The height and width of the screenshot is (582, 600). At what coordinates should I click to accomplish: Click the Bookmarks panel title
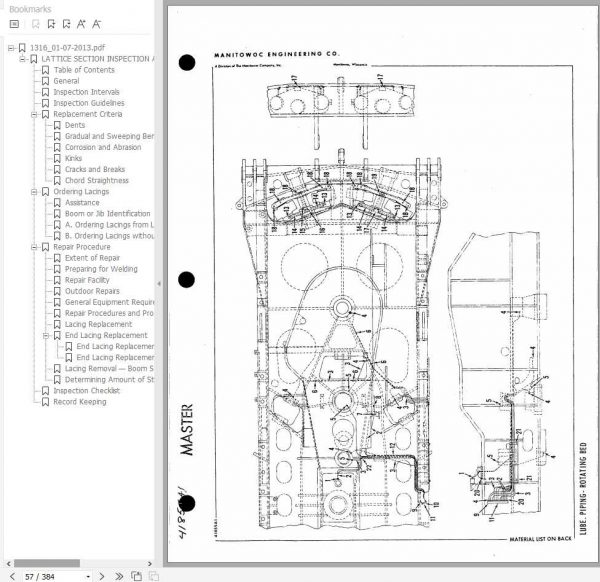(x=30, y=9)
